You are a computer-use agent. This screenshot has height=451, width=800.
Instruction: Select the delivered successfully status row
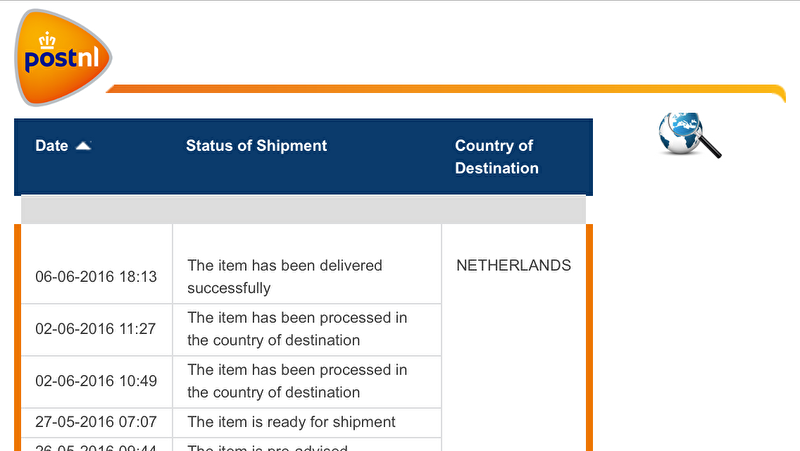coord(285,277)
